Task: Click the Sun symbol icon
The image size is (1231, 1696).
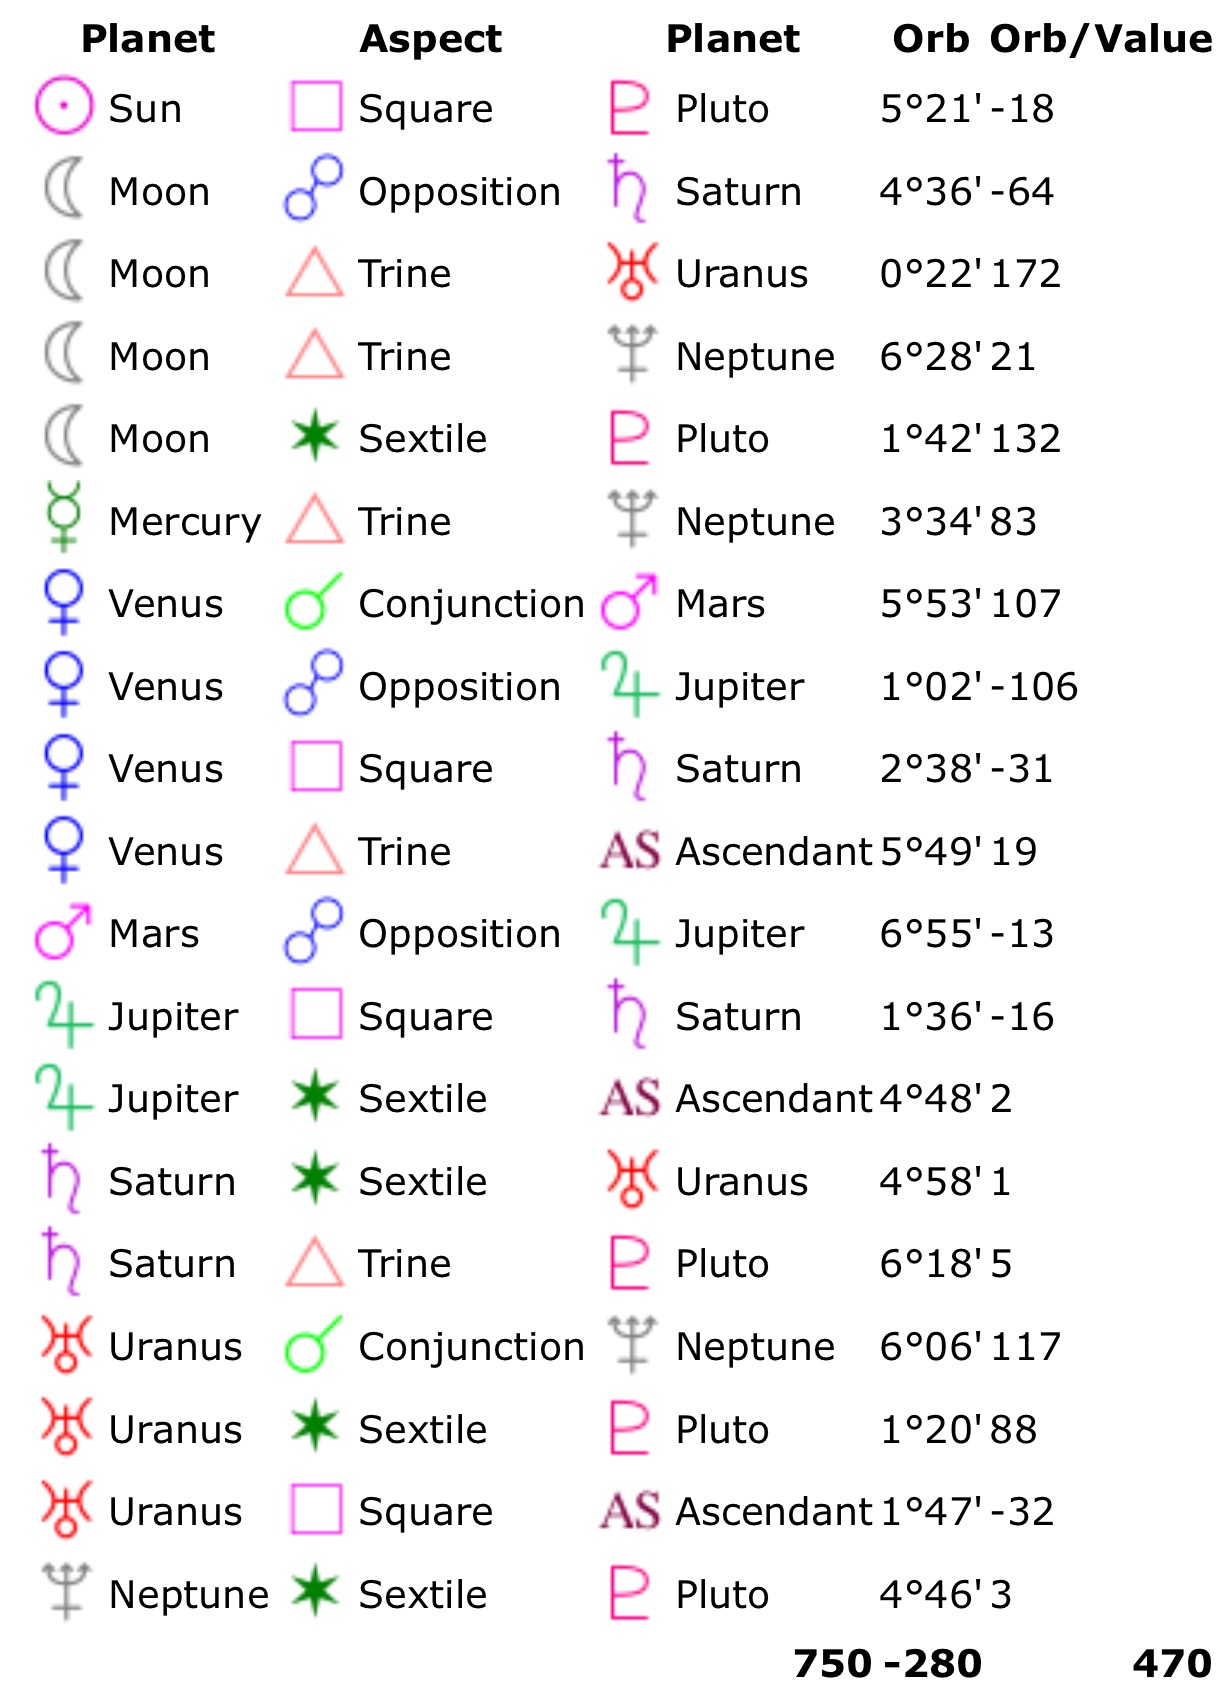Action: coord(64,106)
